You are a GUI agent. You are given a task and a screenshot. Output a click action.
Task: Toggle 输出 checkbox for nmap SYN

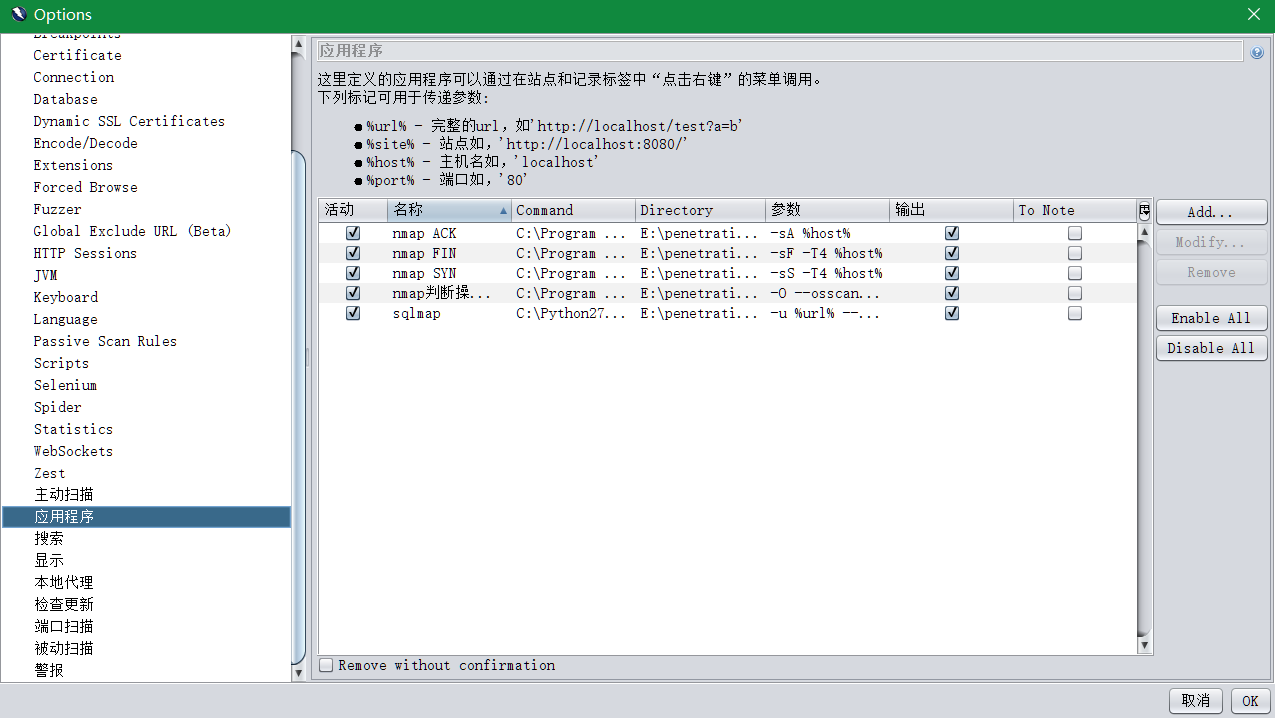point(952,273)
